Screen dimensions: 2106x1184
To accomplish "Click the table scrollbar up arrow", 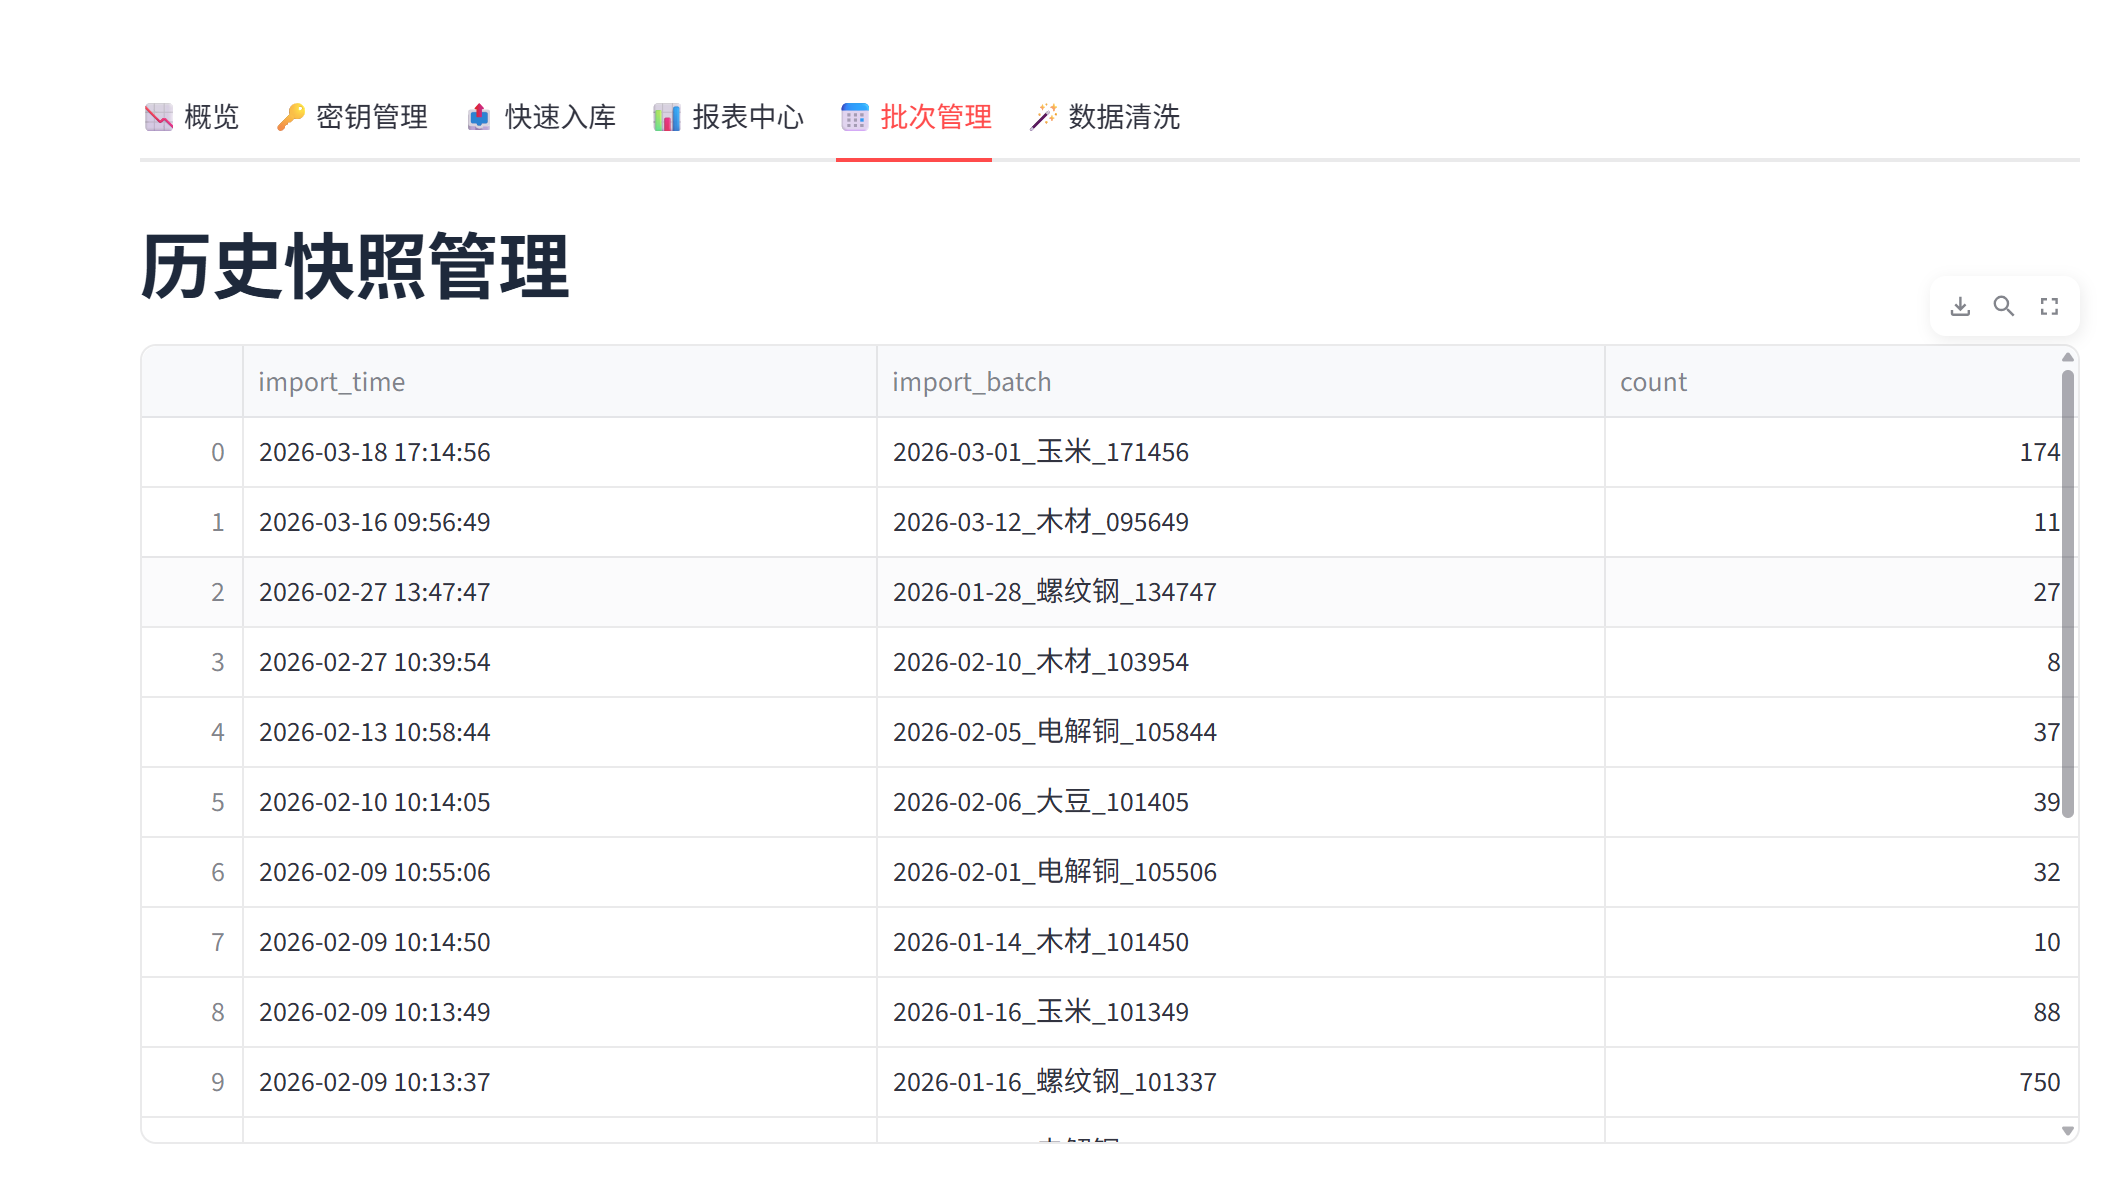I will (2068, 357).
